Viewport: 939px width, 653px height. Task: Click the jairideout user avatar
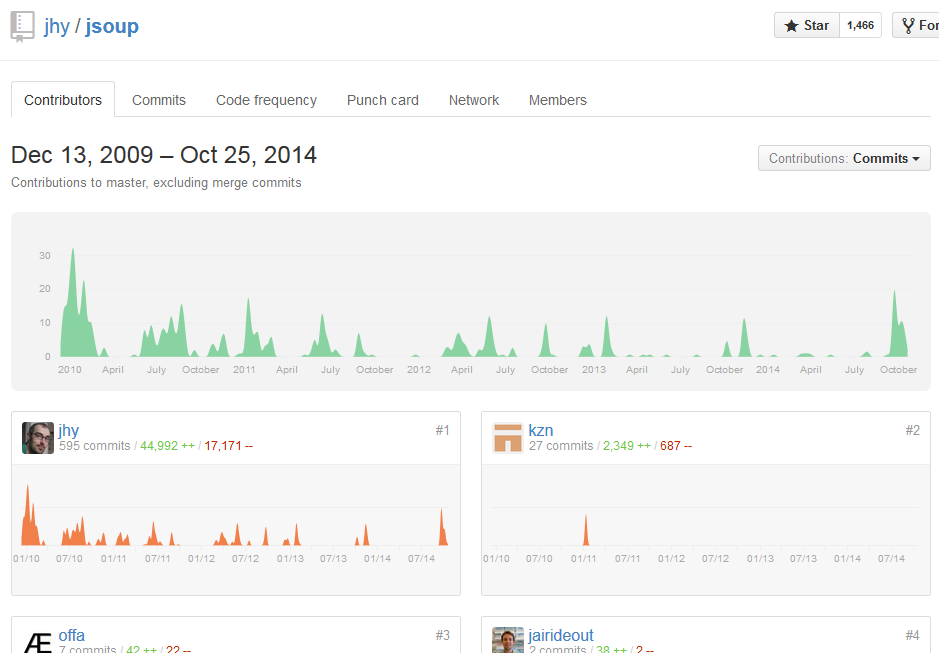coord(508,640)
